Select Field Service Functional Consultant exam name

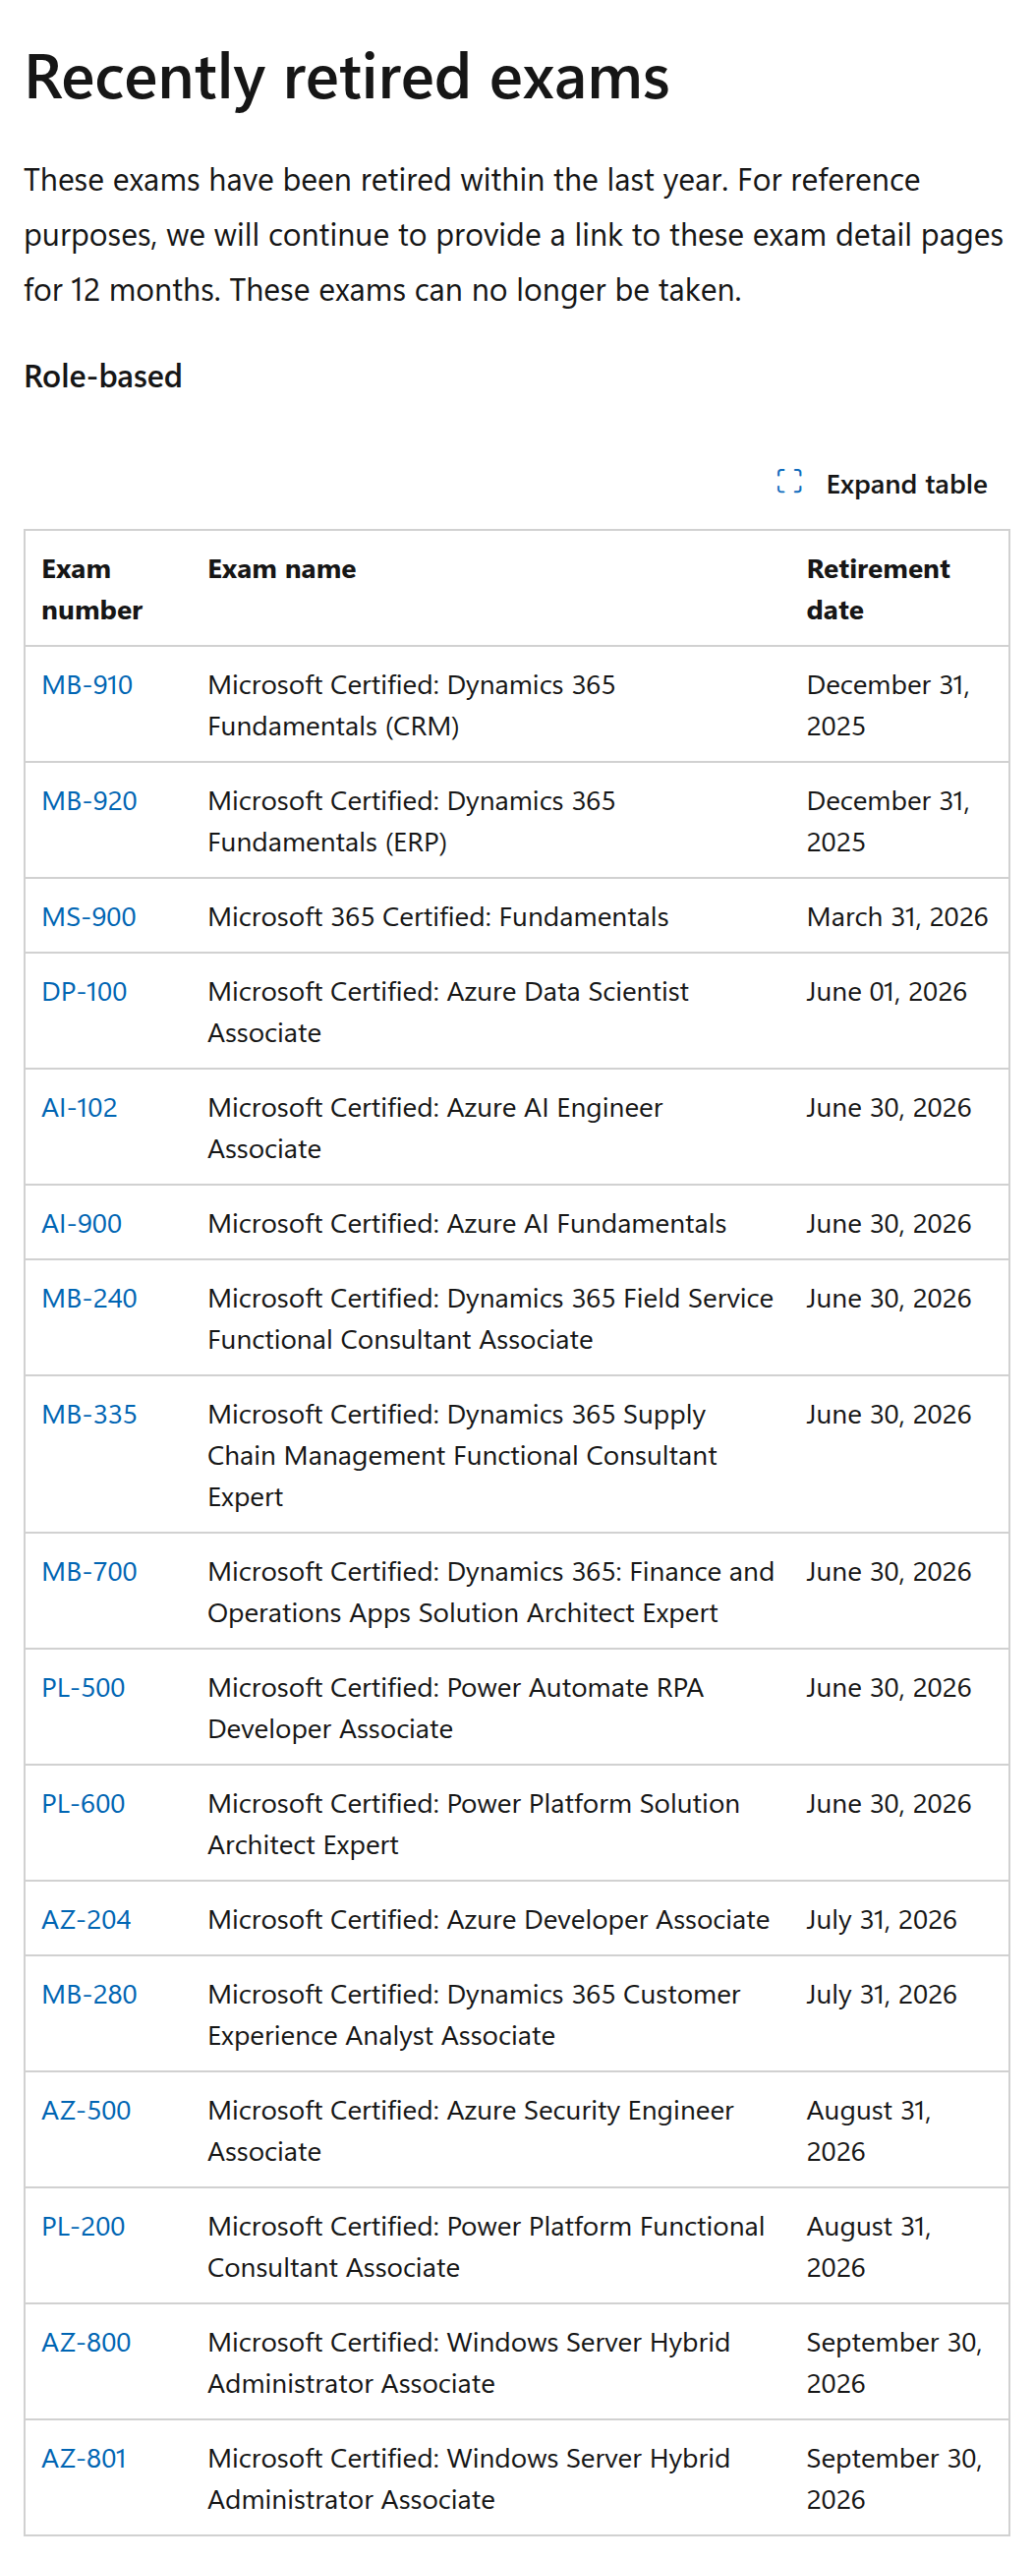tap(490, 1319)
